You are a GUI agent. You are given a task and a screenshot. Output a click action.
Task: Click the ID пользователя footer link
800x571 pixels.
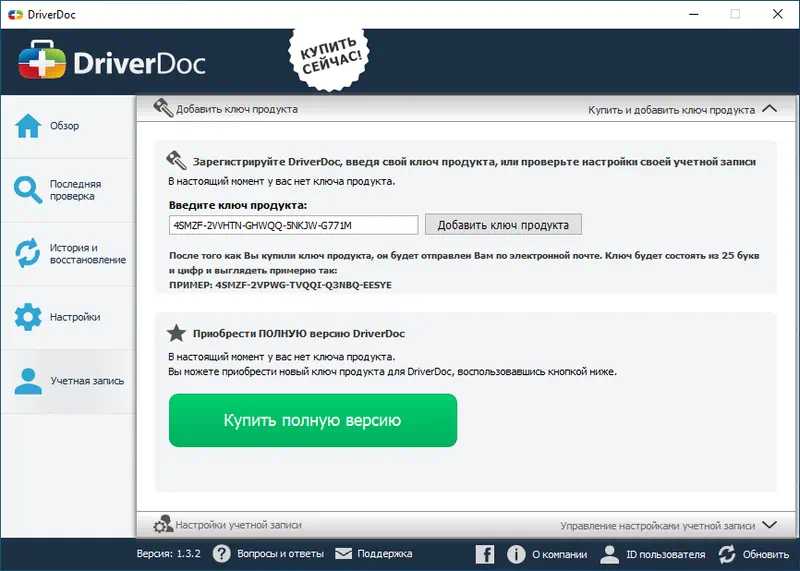point(666,554)
